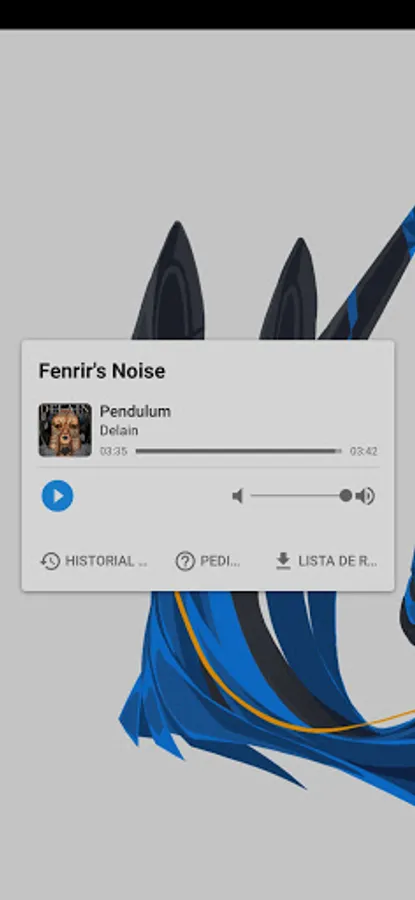Viewport: 415px width, 900px height.
Task: Select the Delain artist name
Action: pyautogui.click(x=119, y=430)
